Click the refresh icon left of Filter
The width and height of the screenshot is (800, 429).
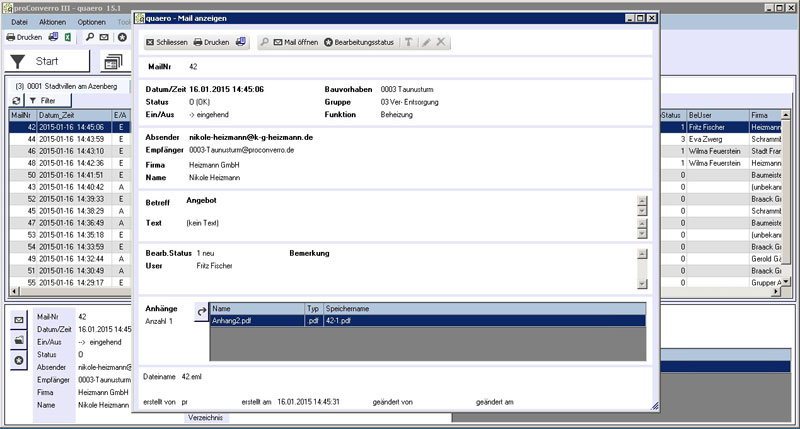(x=16, y=101)
